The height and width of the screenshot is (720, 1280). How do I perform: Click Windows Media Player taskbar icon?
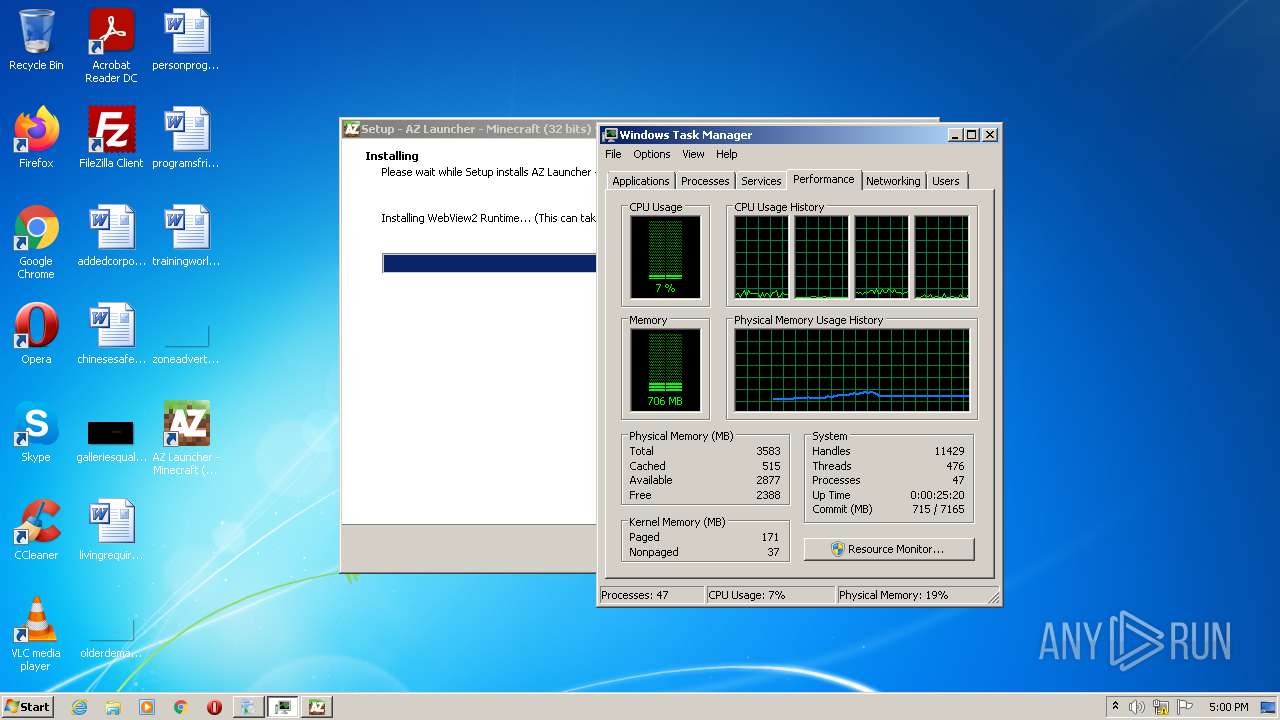147,707
